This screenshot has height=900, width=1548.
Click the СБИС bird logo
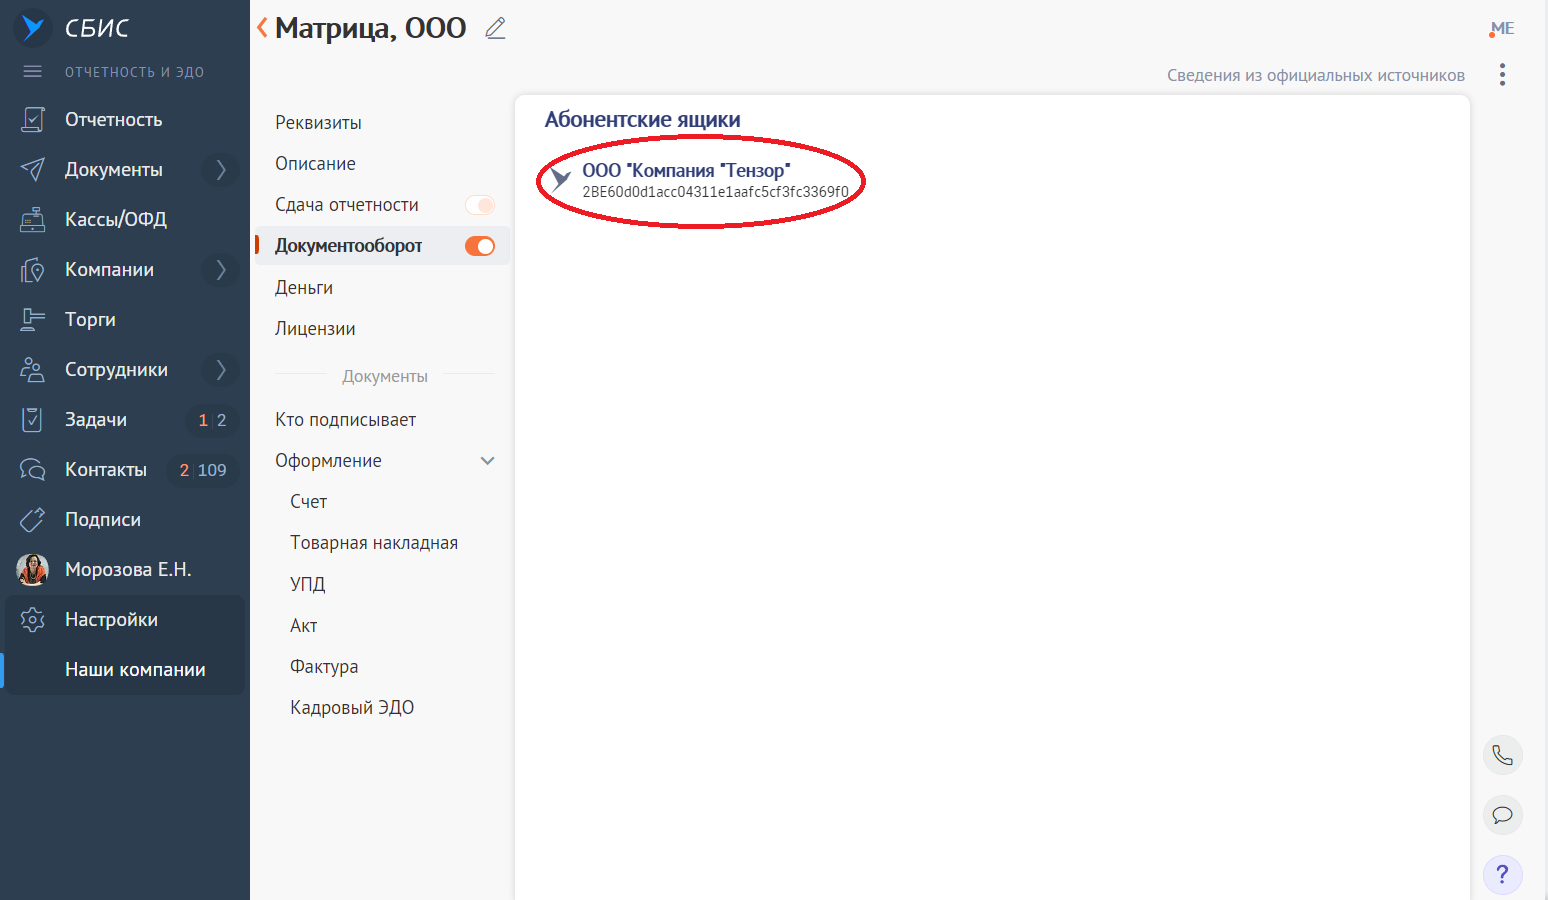[x=33, y=27]
